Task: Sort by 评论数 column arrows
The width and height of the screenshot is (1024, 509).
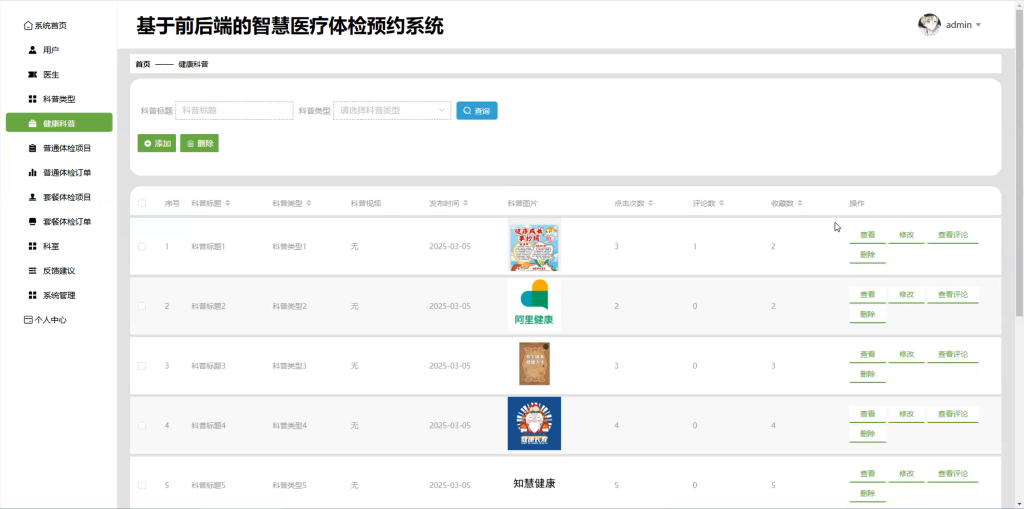Action: [722, 203]
